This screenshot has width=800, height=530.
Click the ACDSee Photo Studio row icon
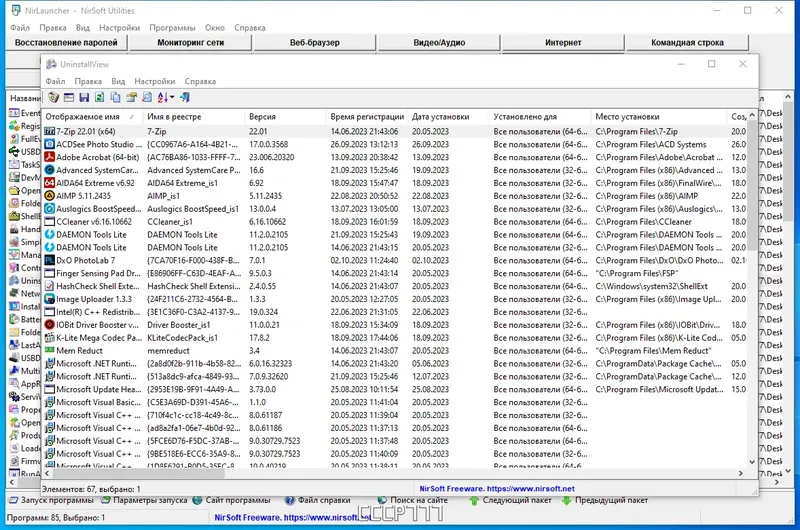(x=49, y=144)
